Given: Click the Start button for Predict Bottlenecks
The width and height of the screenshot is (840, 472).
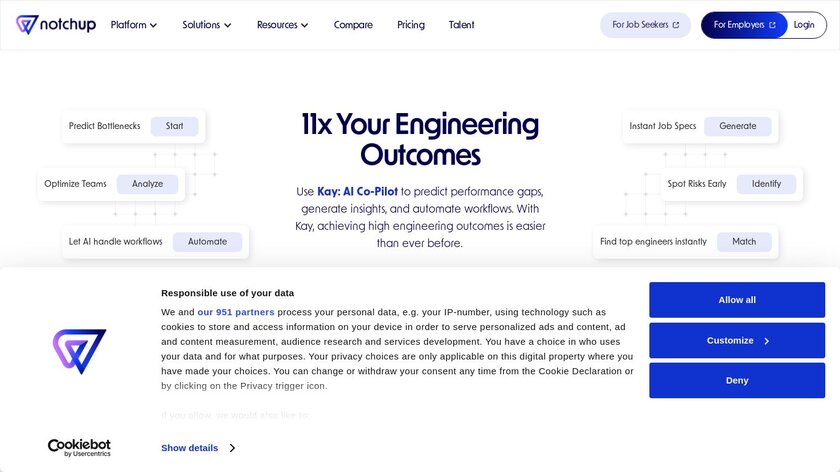Looking at the screenshot, I should (x=175, y=126).
